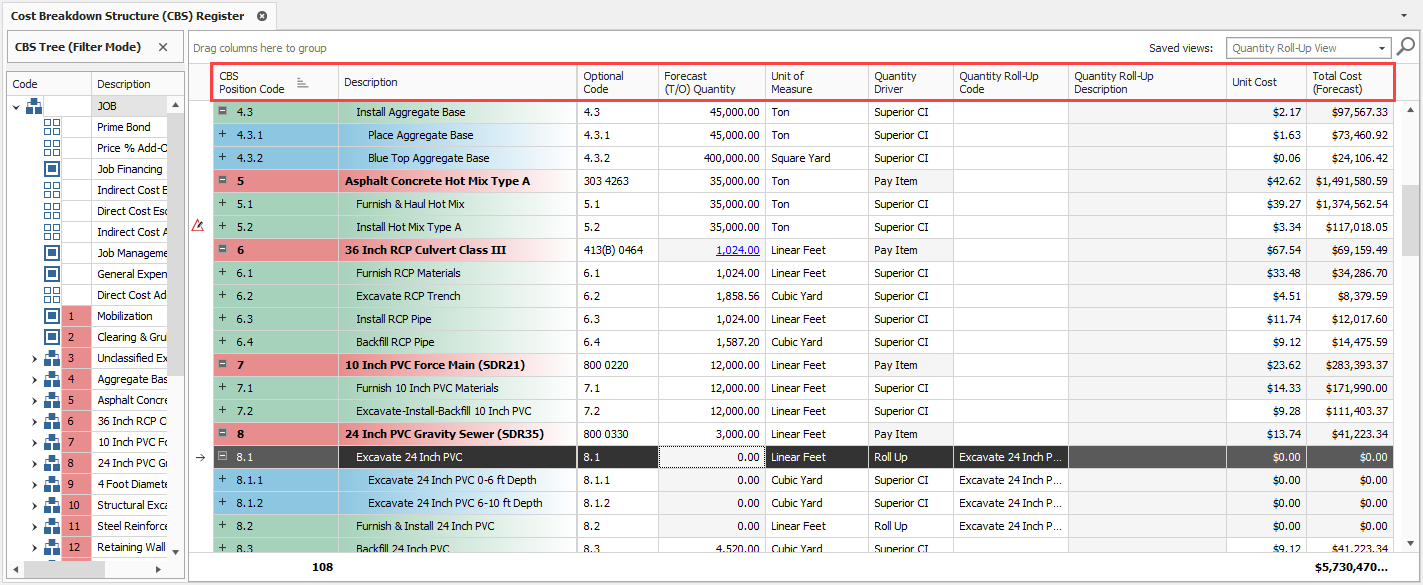Image resolution: width=1423 pixels, height=585 pixels.
Task: Expand Unclassified Excavation node in CBS Tree
Action: [x=34, y=358]
